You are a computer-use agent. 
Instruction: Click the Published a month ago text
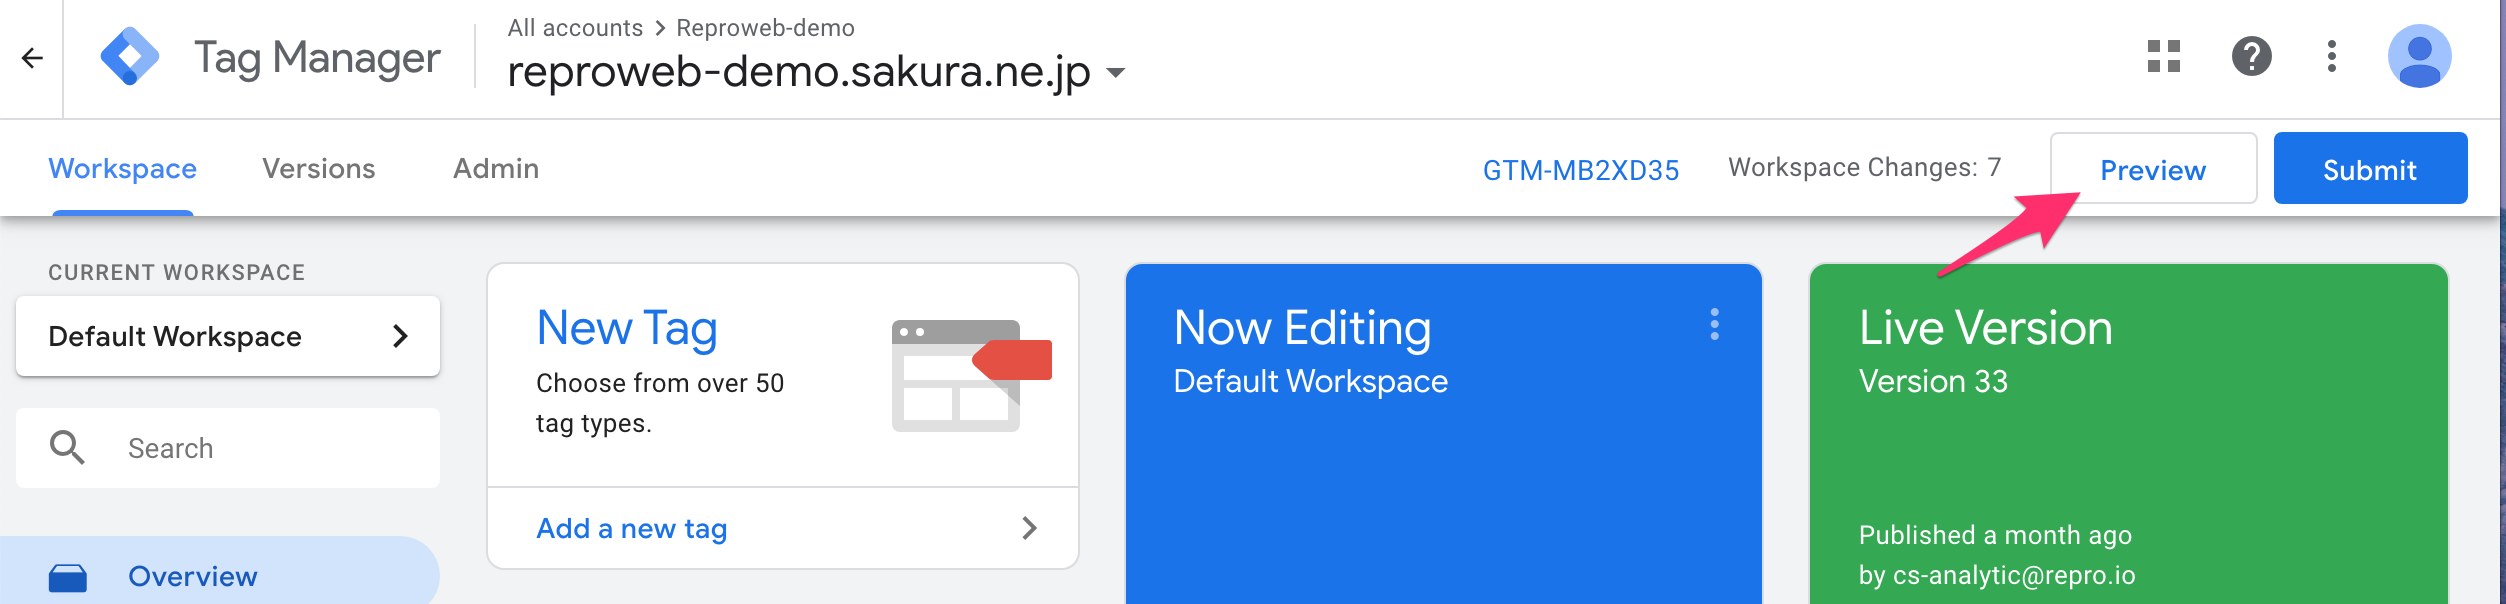[1995, 535]
